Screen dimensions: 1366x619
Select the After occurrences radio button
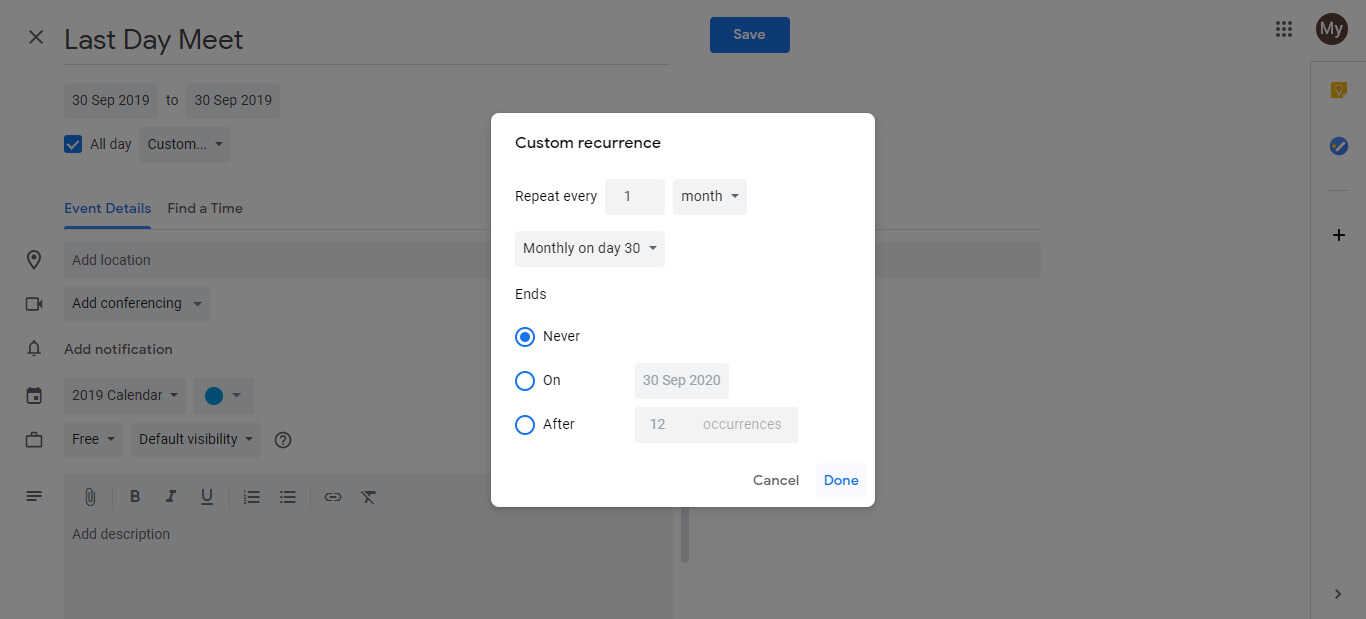click(x=525, y=425)
